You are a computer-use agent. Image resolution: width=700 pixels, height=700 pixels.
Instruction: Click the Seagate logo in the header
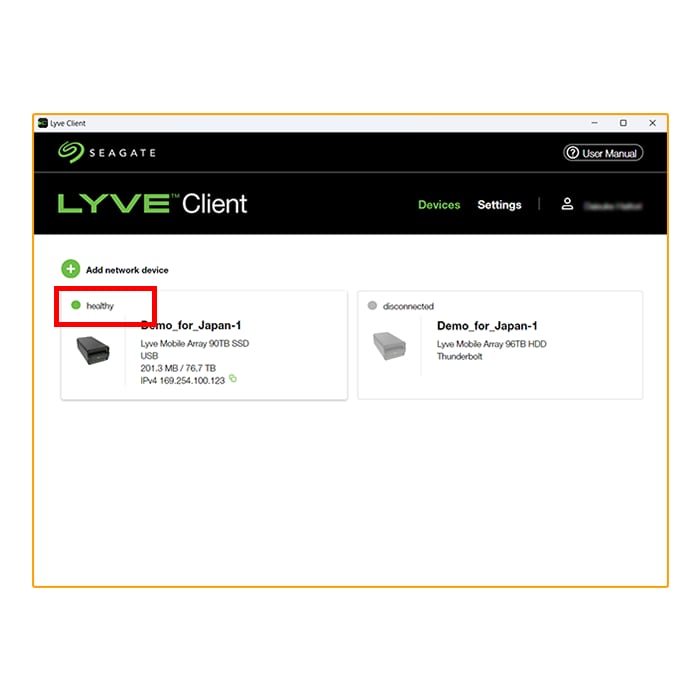107,153
